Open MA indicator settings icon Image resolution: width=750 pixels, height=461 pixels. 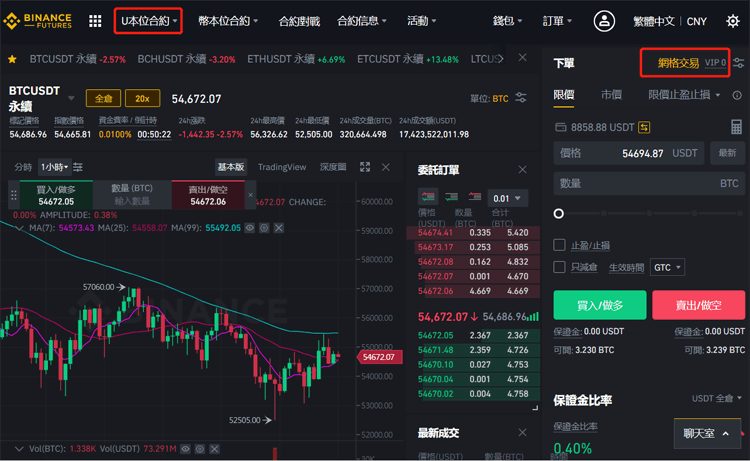pos(264,228)
